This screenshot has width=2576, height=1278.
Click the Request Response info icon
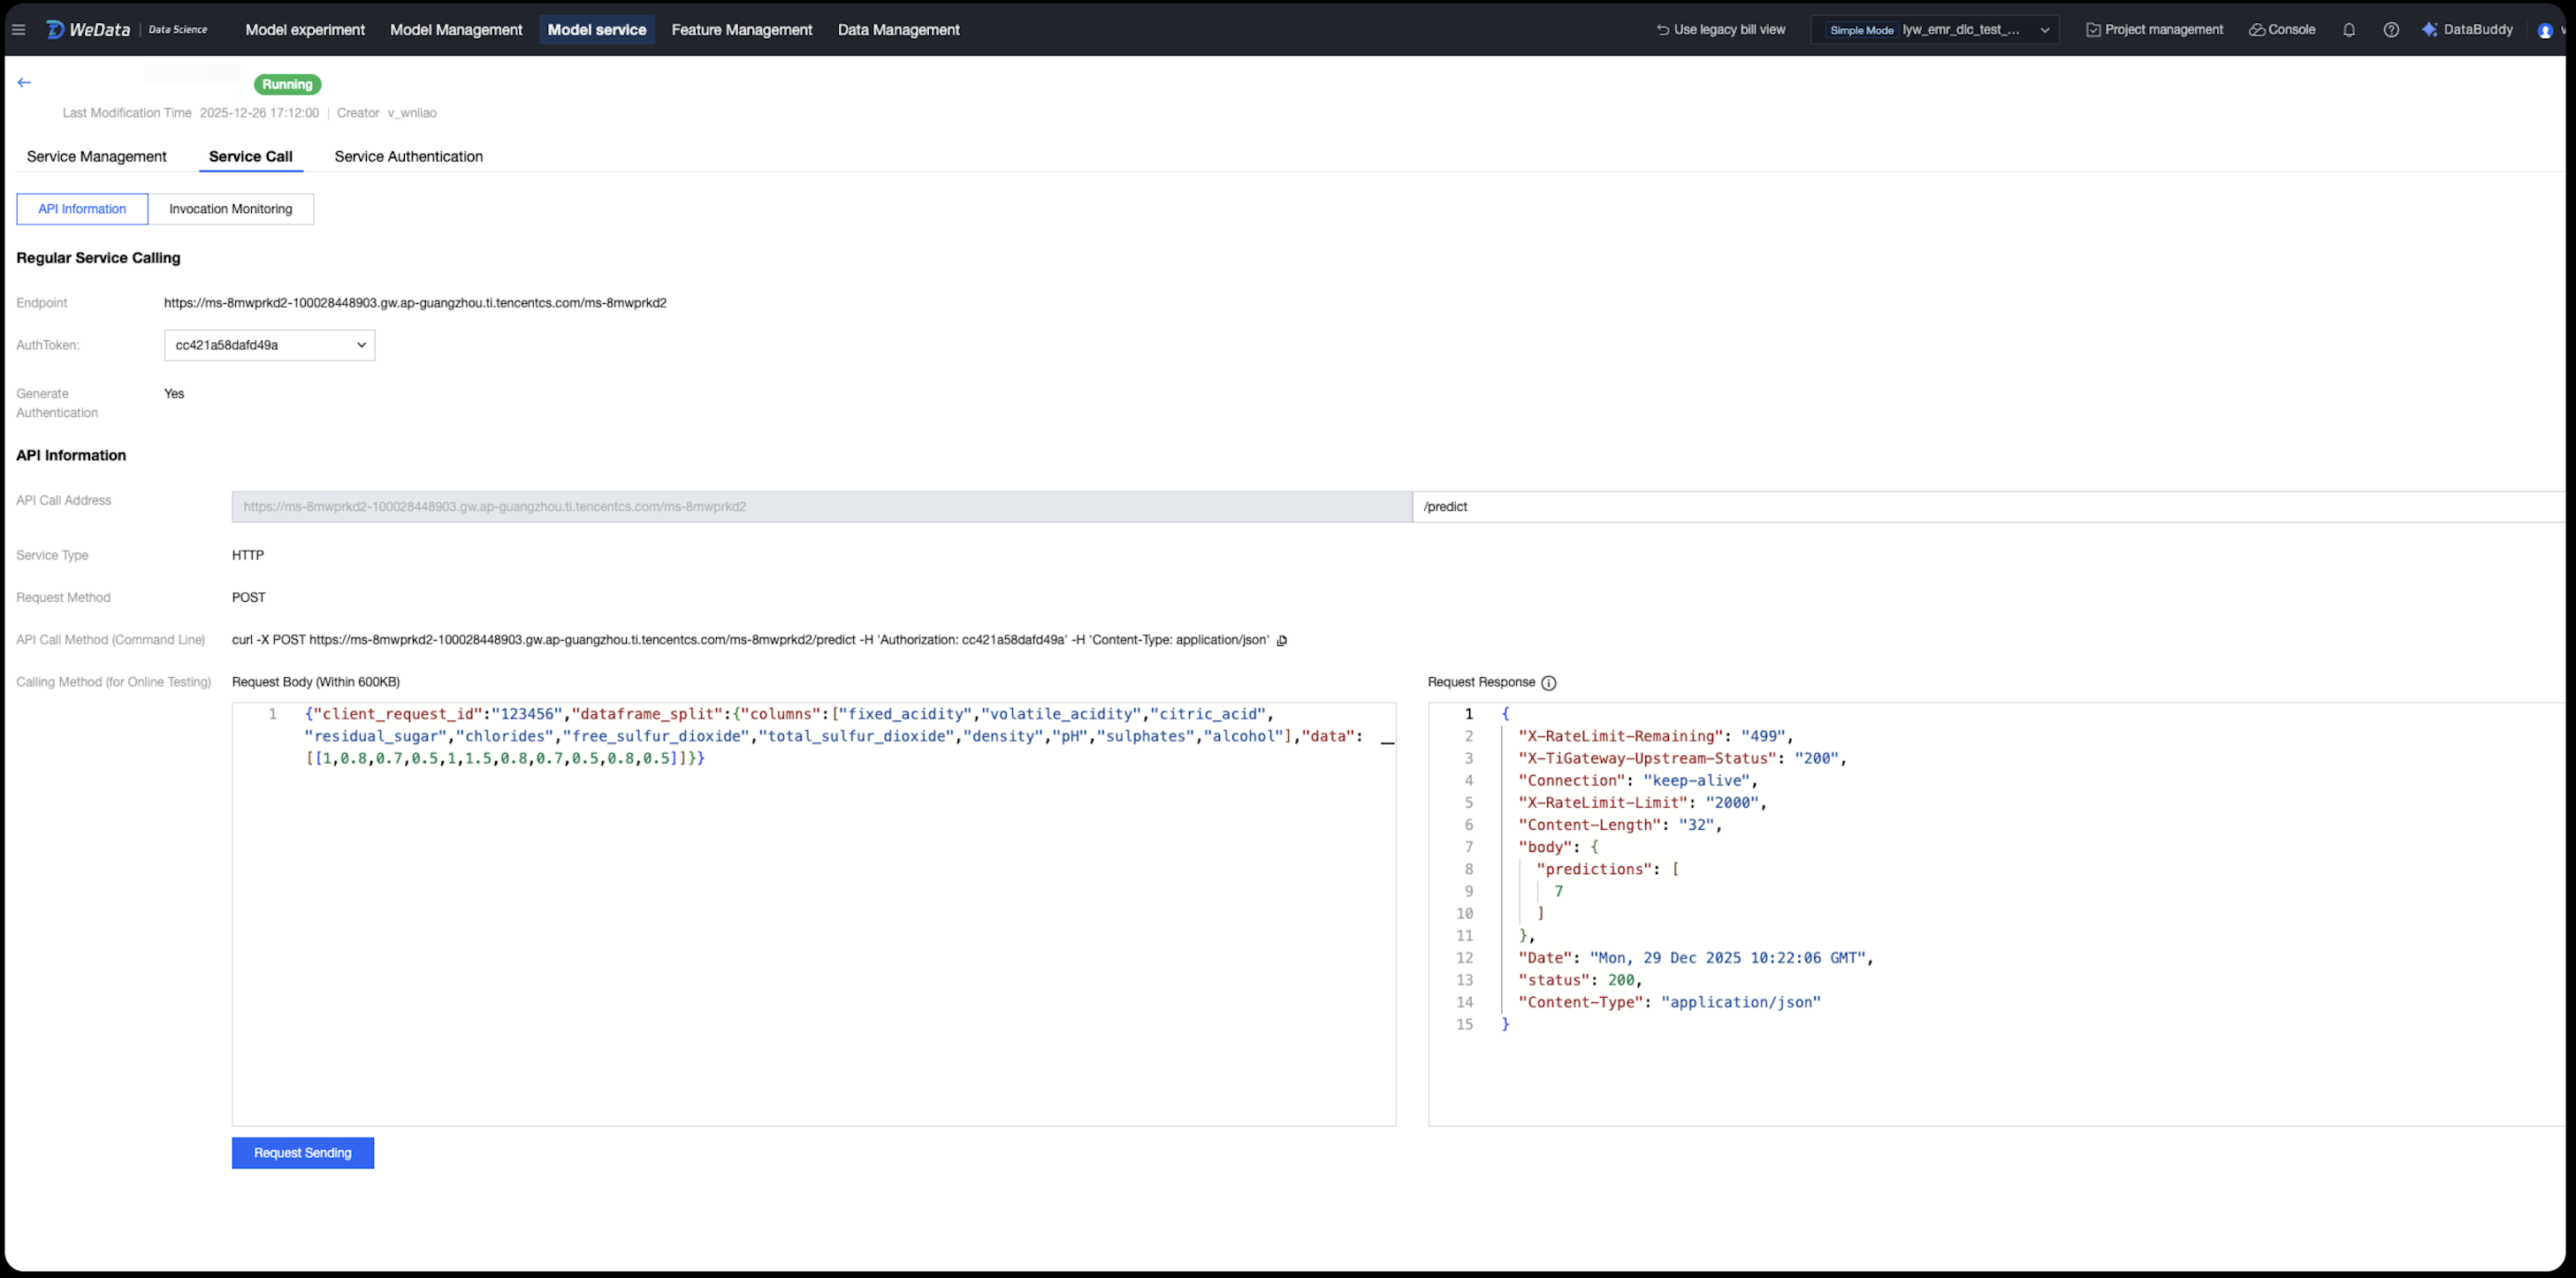(1548, 683)
